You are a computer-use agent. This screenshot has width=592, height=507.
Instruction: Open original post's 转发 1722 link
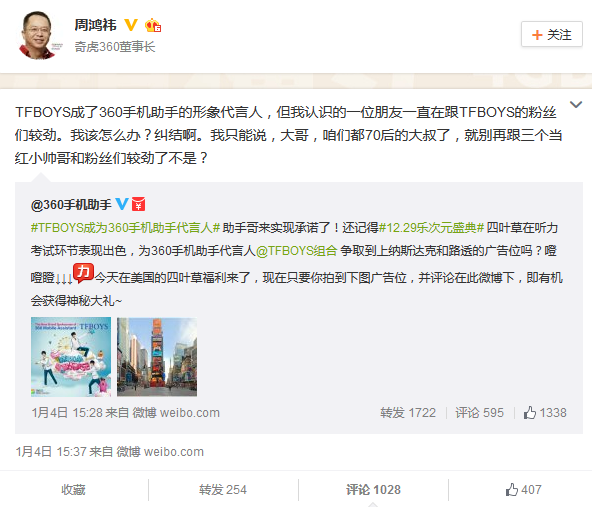[408, 413]
